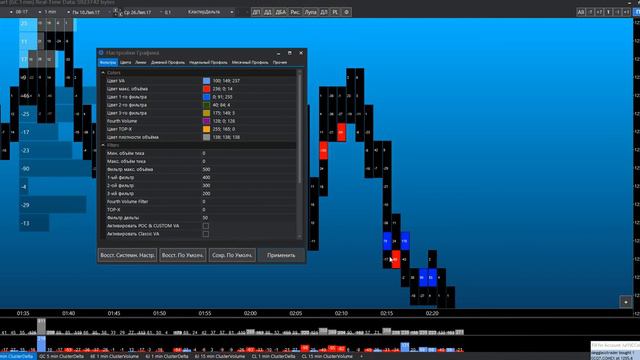Switch to the Линии tab

click(141, 62)
